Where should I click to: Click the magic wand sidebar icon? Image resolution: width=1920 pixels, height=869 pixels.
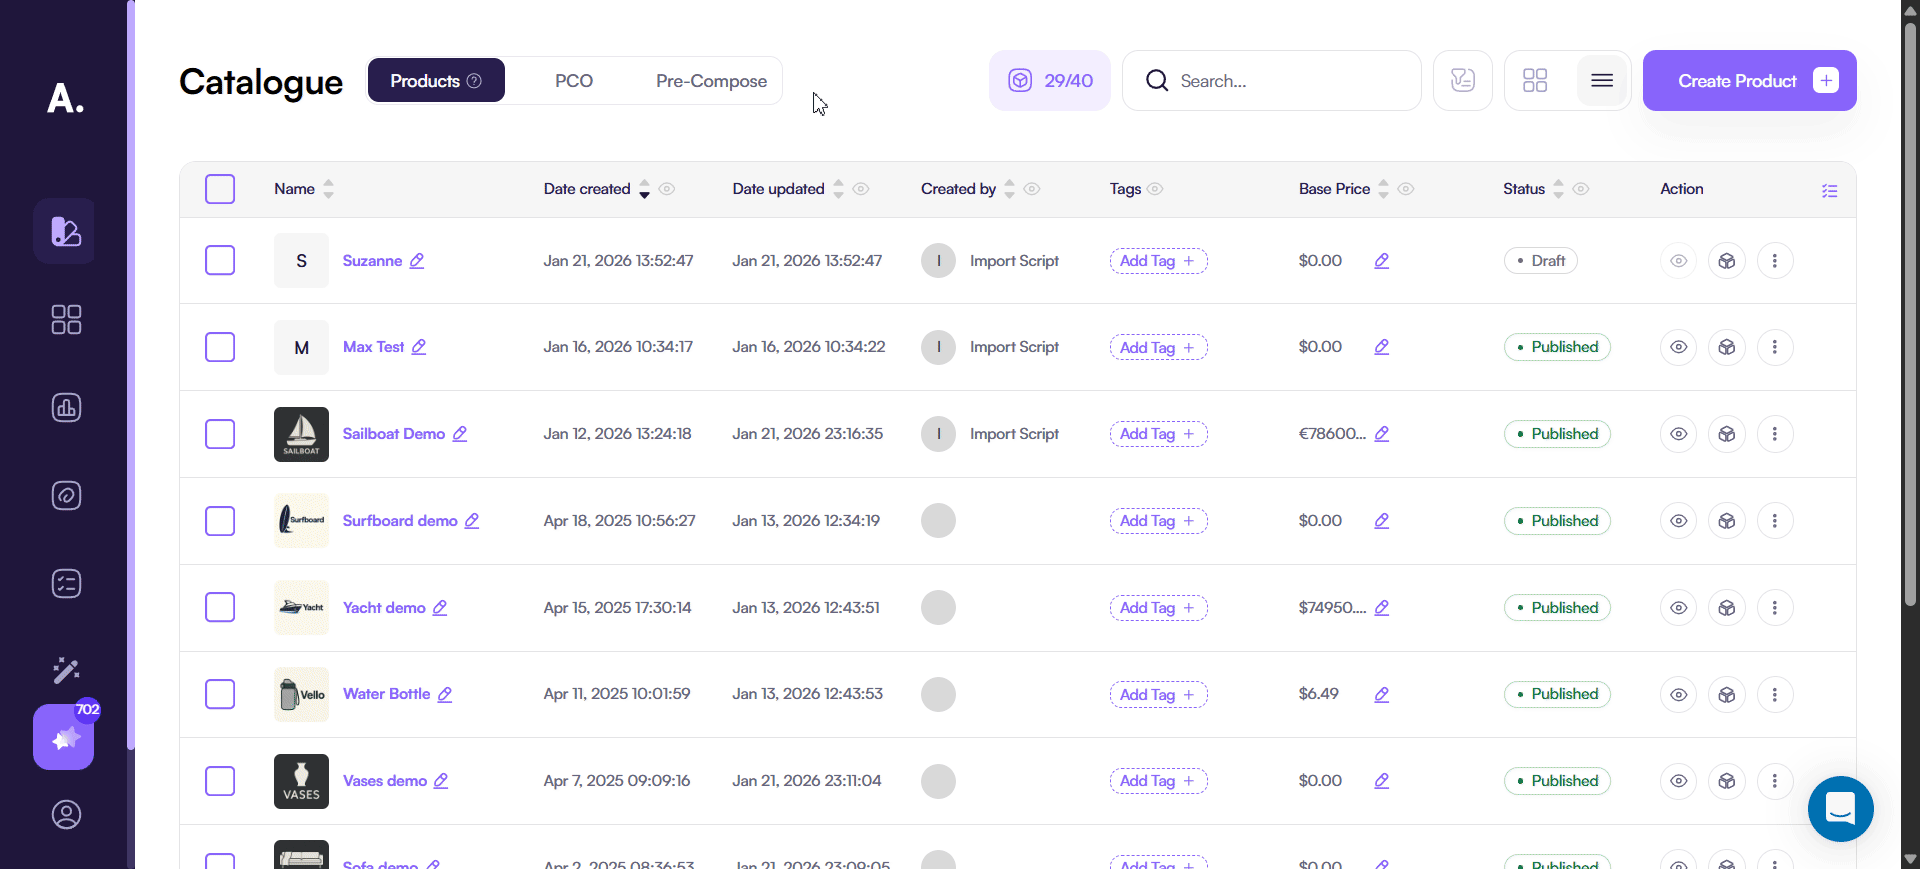pyautogui.click(x=66, y=670)
